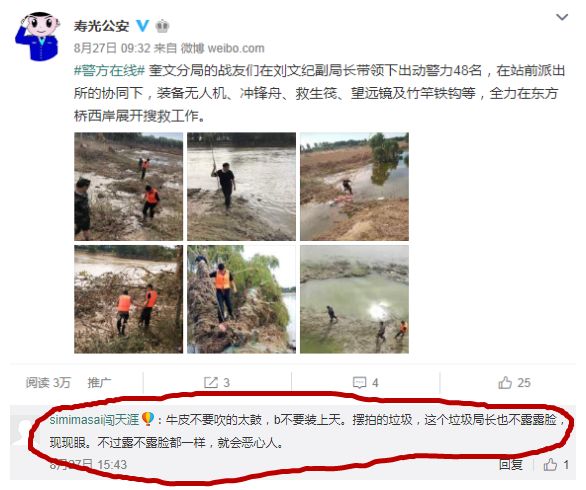The image size is (586, 490).
Task: Click the blue verified V badge
Action: tap(142, 26)
